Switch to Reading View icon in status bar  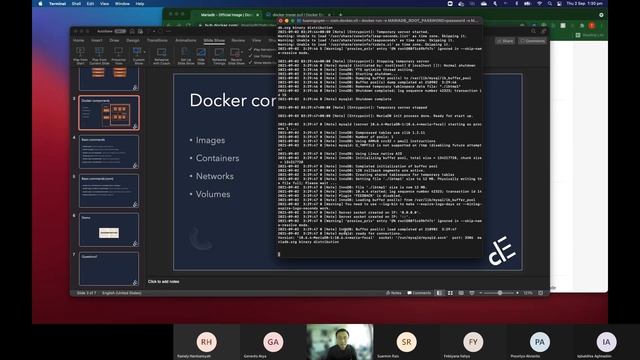461,293
